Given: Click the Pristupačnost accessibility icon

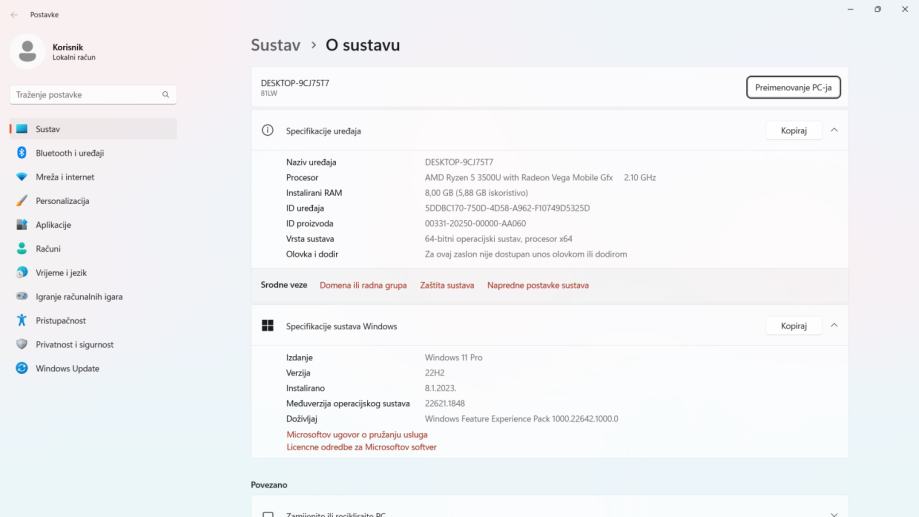Looking at the screenshot, I should (22, 321).
